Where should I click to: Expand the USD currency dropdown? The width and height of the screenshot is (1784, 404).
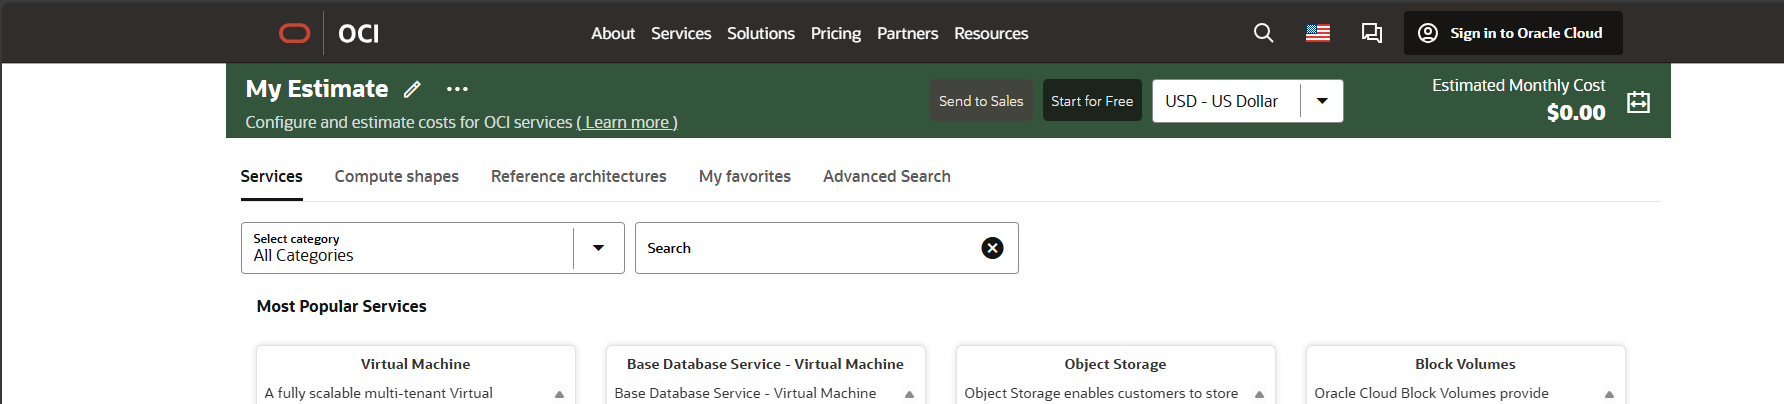pyautogui.click(x=1321, y=101)
